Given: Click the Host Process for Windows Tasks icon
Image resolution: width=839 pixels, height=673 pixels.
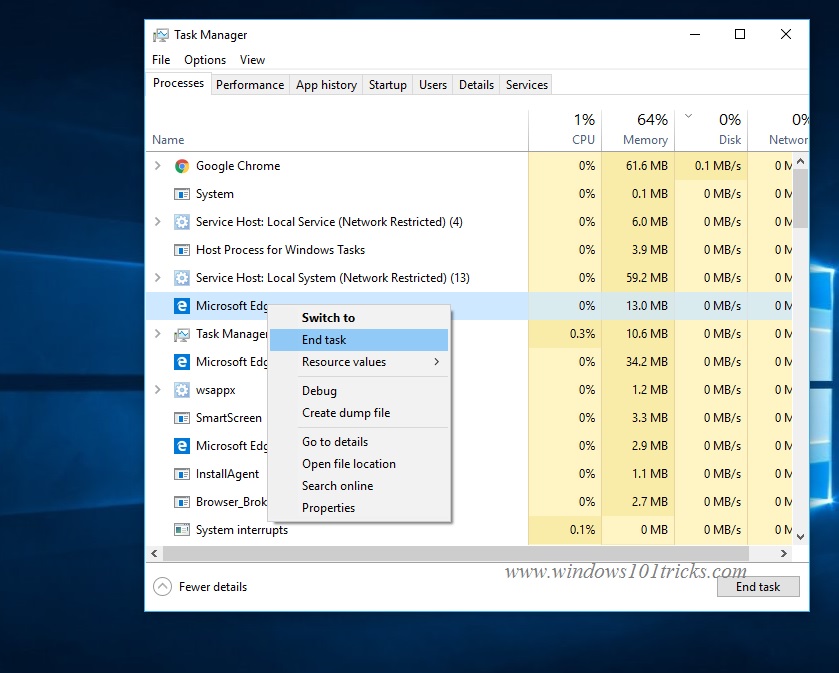Looking at the screenshot, I should pos(182,249).
